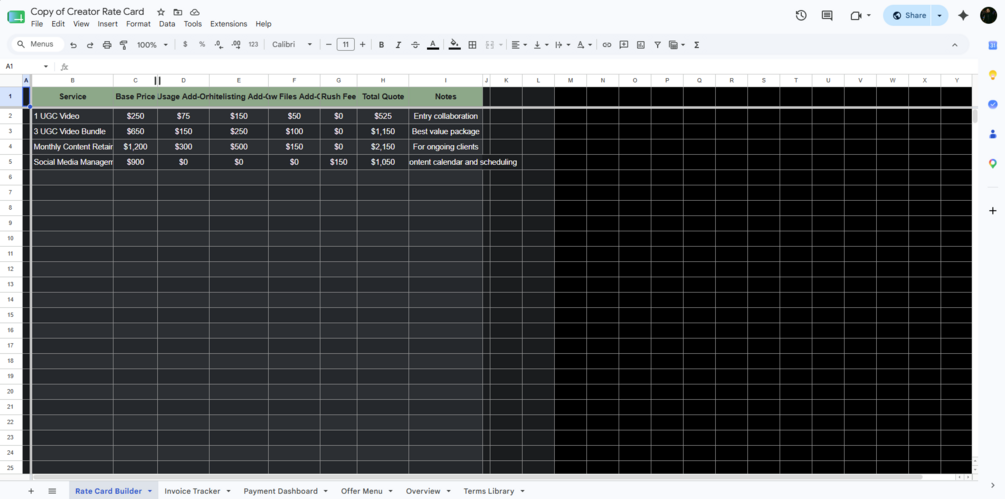This screenshot has width=1005, height=499.
Task: Open the Functions sigma menu
Action: [697, 45]
